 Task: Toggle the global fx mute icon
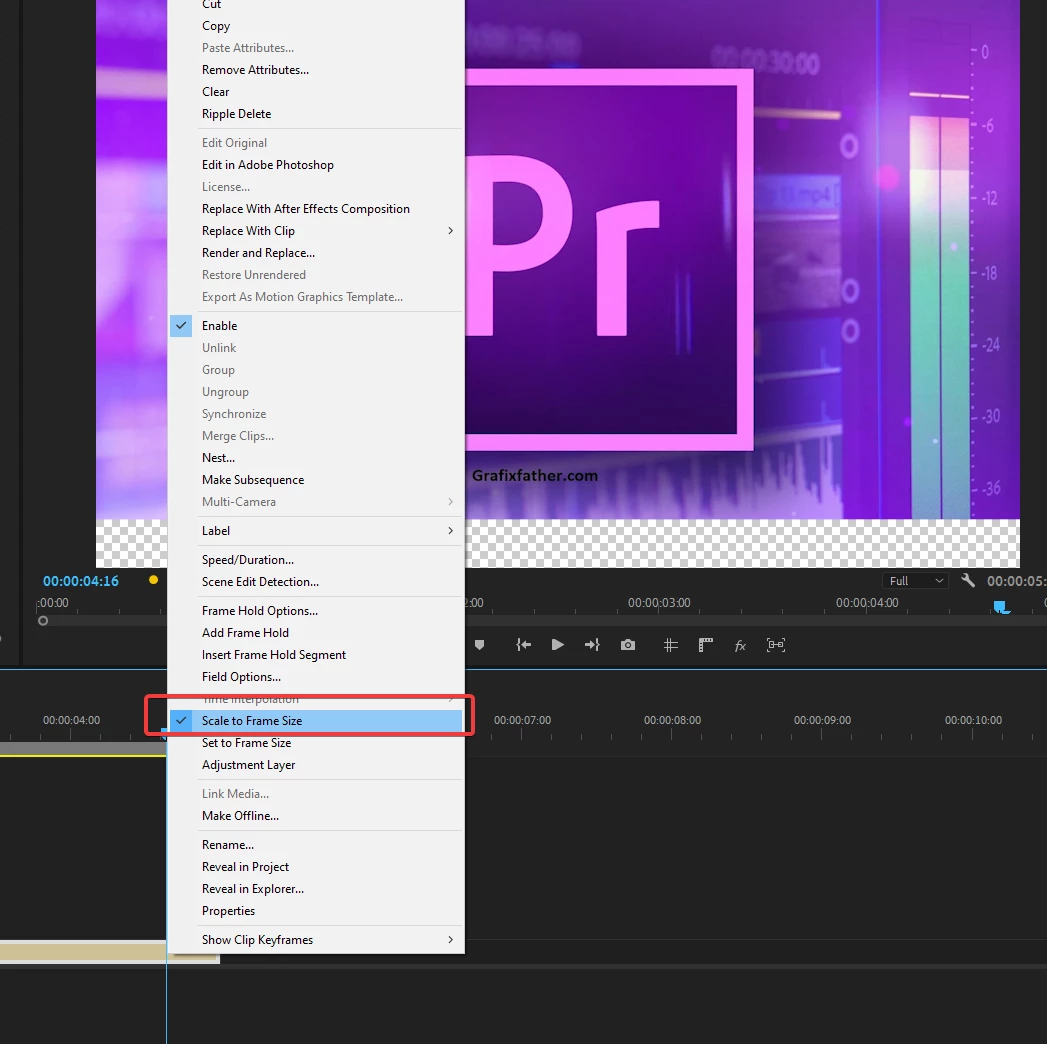(740, 645)
